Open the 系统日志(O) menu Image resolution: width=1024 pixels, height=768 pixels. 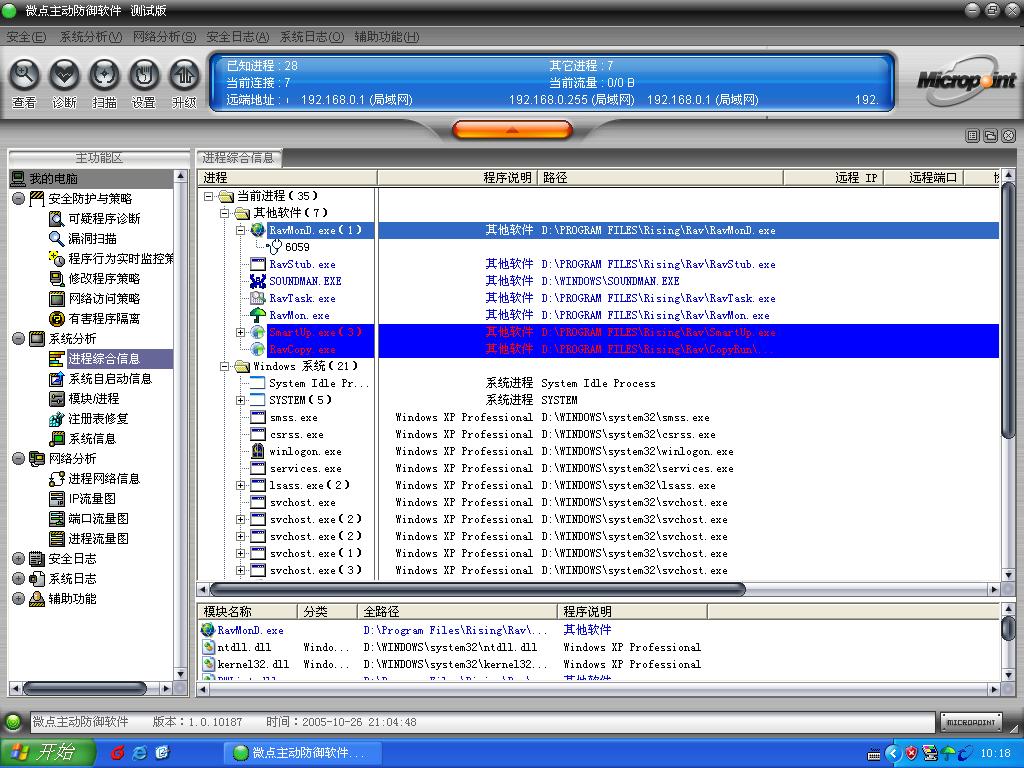pos(312,37)
